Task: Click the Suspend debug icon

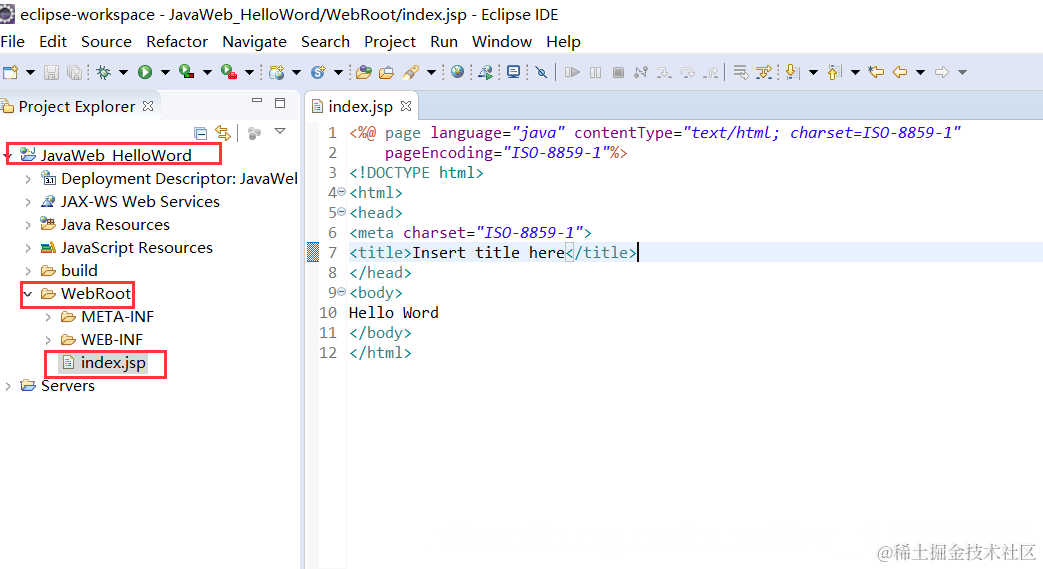Action: [595, 72]
